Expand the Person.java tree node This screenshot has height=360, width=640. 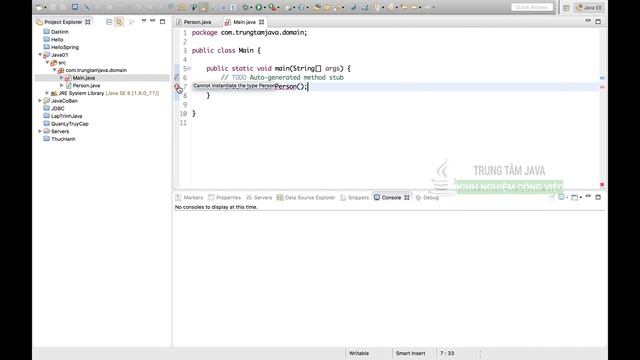tap(62, 85)
